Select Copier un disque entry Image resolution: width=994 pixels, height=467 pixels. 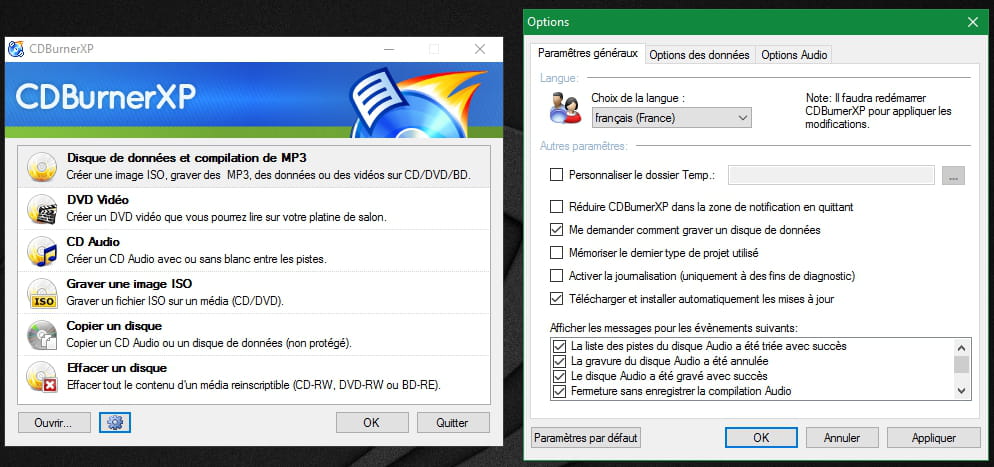pos(254,334)
